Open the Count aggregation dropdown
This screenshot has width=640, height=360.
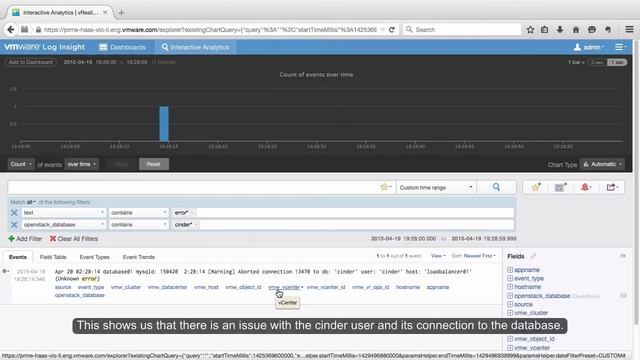(21, 164)
